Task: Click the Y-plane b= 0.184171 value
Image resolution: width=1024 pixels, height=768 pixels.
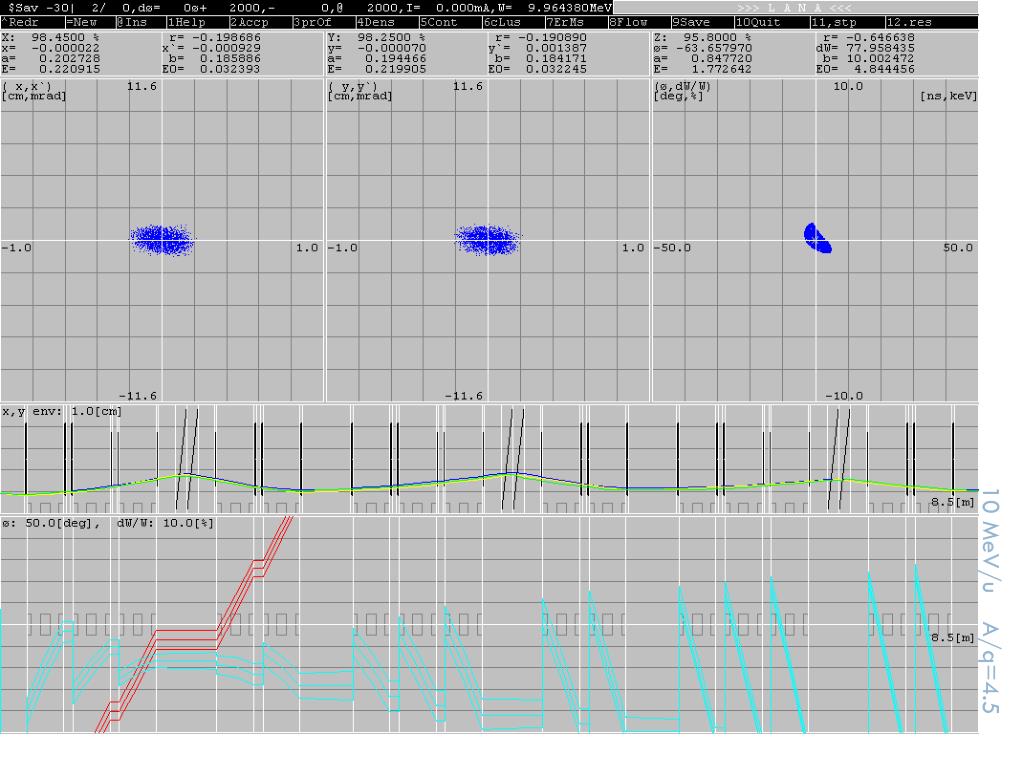Action: pyautogui.click(x=541, y=58)
